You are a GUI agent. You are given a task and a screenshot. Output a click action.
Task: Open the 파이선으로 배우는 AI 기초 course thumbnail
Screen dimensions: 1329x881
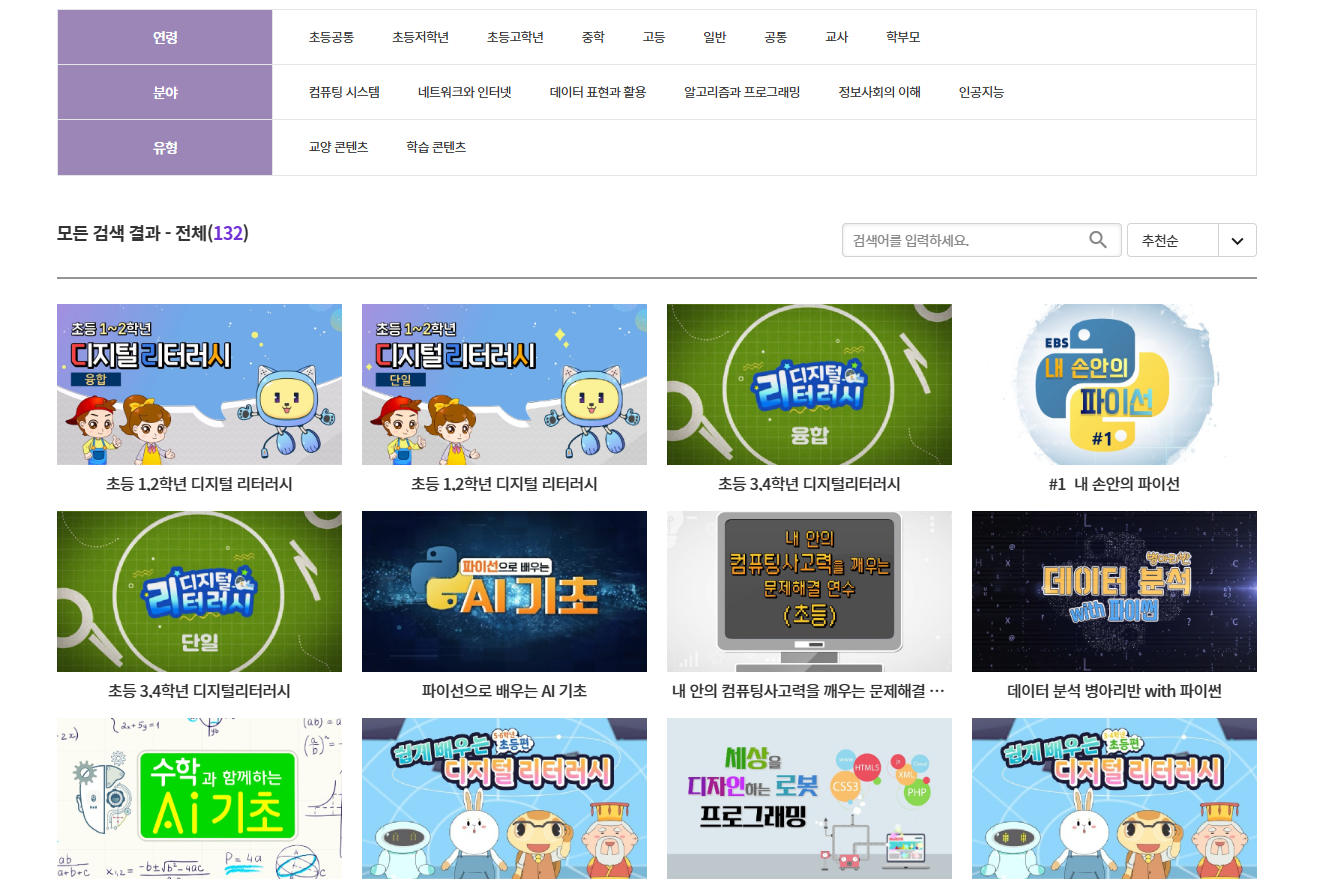pos(504,591)
